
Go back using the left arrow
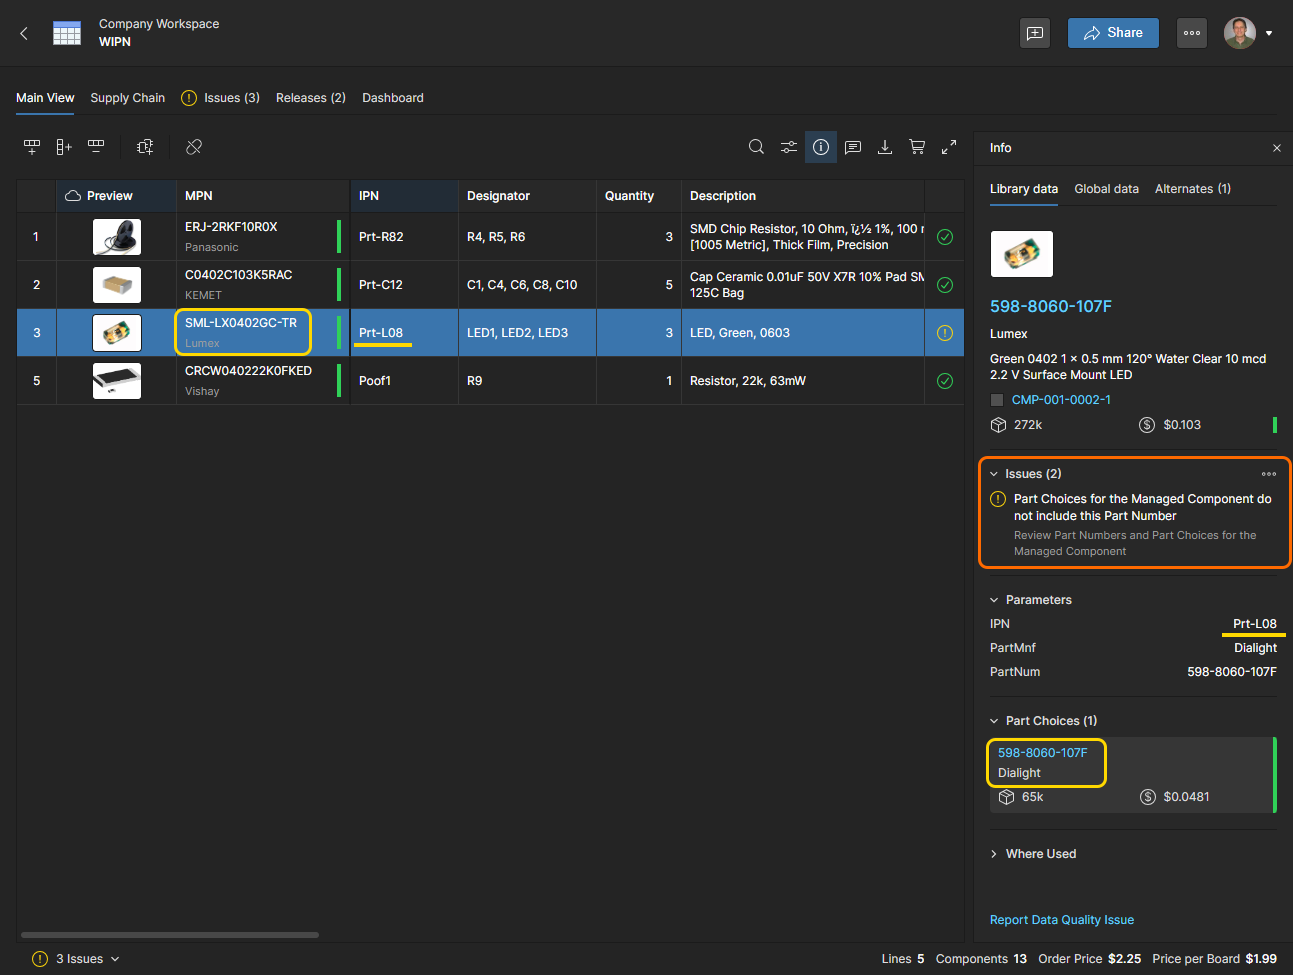pos(24,33)
